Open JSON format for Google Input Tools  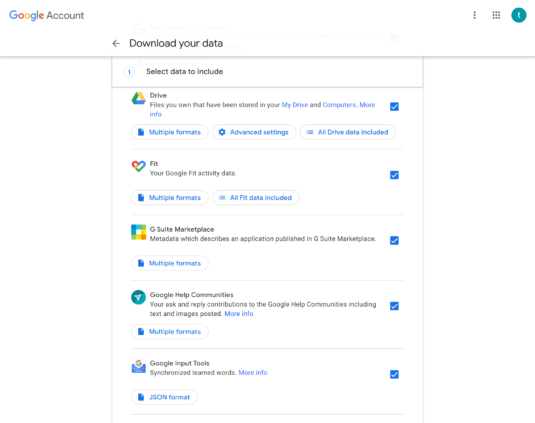click(164, 397)
